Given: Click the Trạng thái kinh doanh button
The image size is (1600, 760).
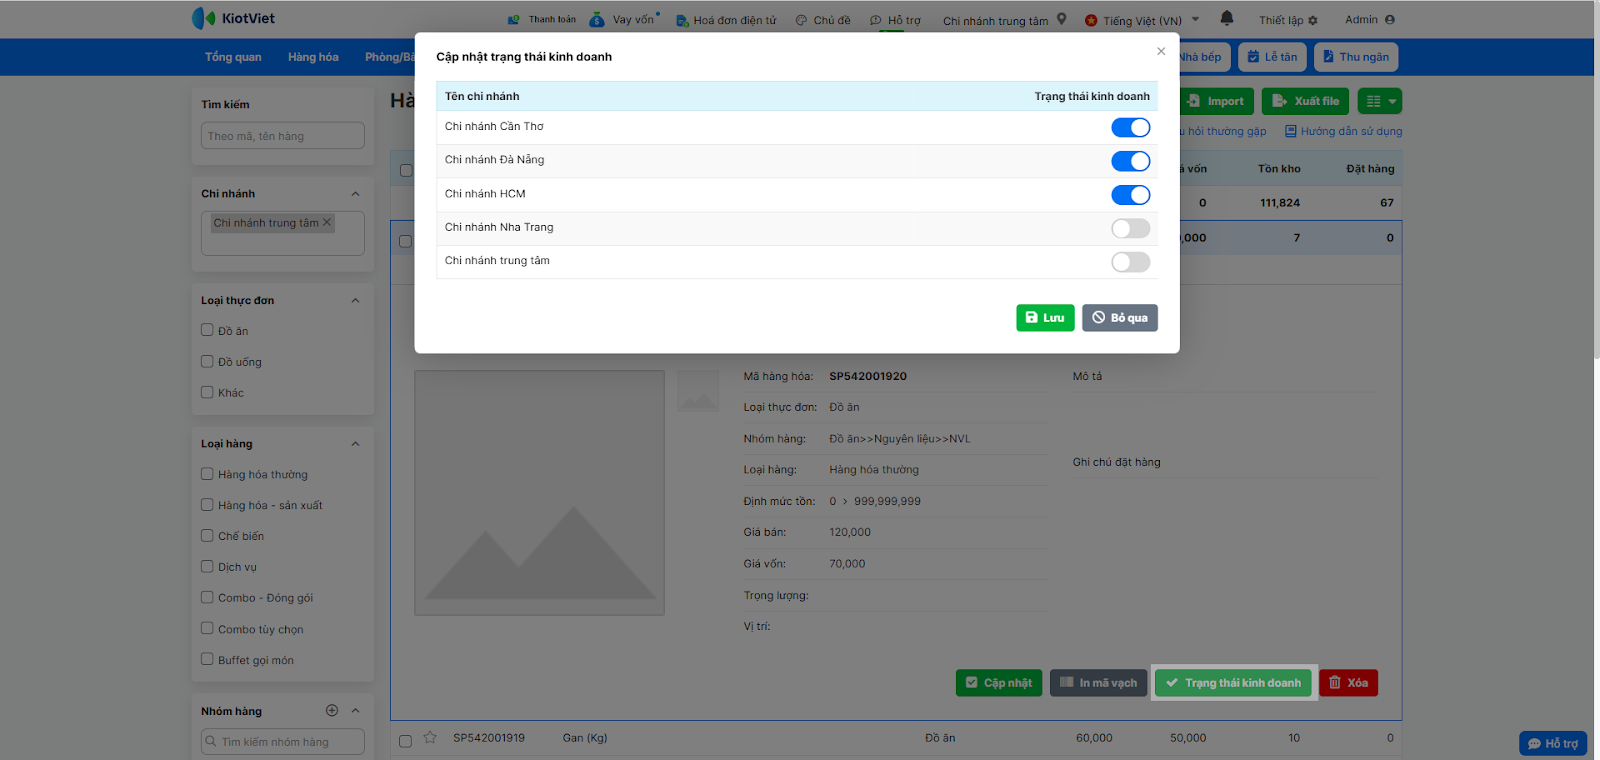Looking at the screenshot, I should [x=1234, y=683].
